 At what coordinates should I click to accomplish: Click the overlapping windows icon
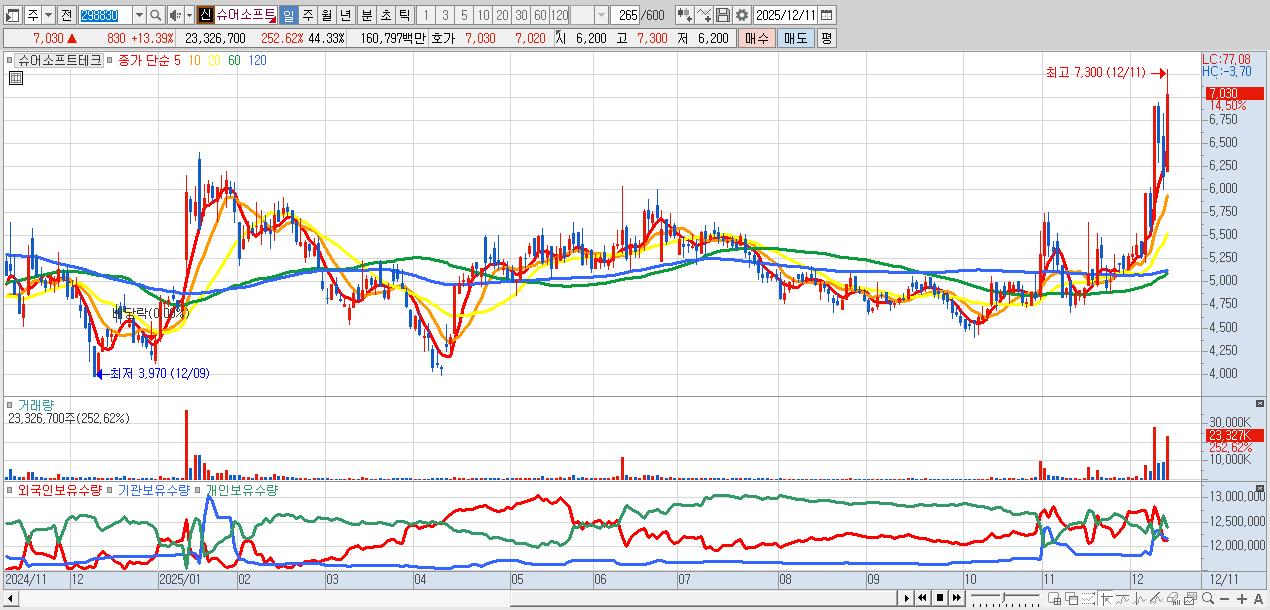(1072, 598)
